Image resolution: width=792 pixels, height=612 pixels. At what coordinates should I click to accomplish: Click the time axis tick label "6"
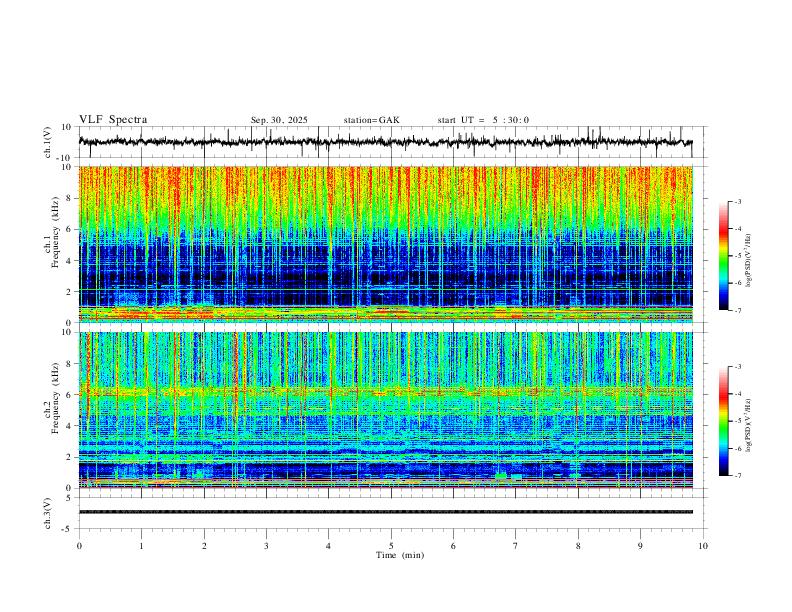click(x=454, y=546)
